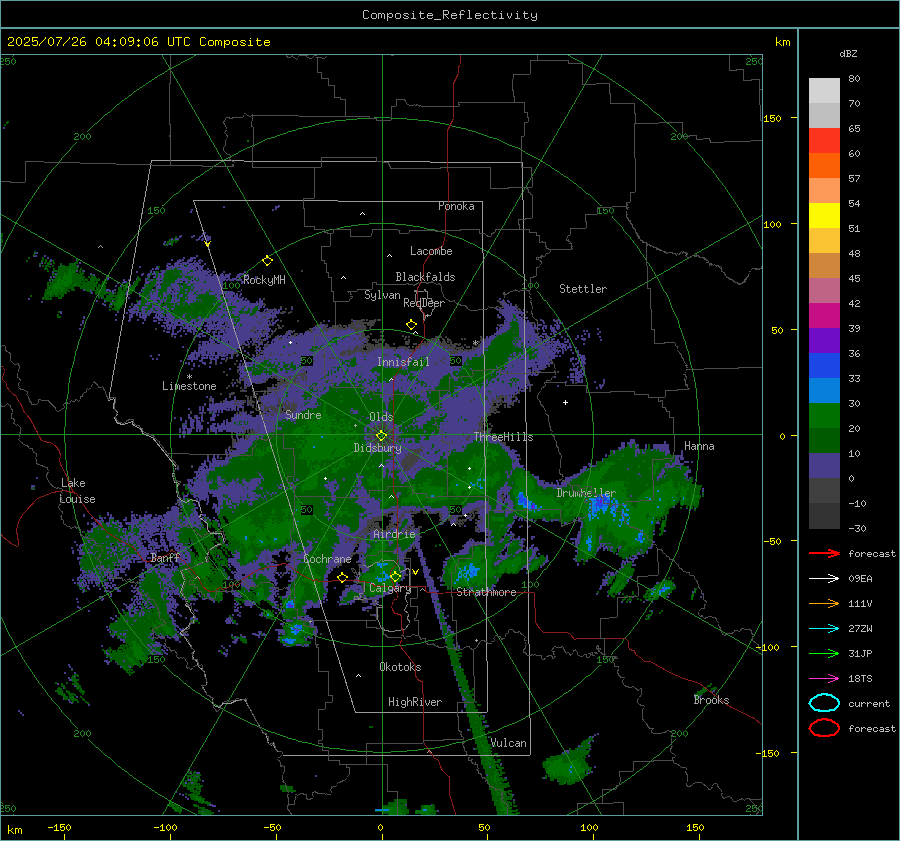Click the red swatch between 65 and 60 dBZ

point(824,141)
